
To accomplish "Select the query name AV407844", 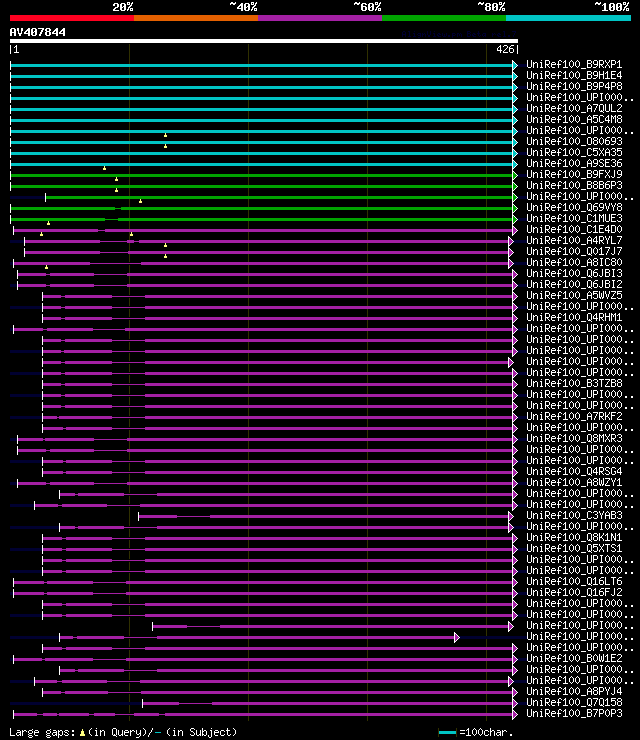I will [38, 33].
